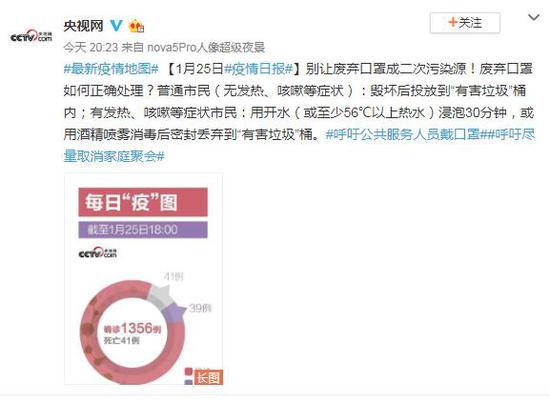Click the nova5Pro人像超级夜景 source link
Viewport: 550px width, 403px height.
(206, 47)
